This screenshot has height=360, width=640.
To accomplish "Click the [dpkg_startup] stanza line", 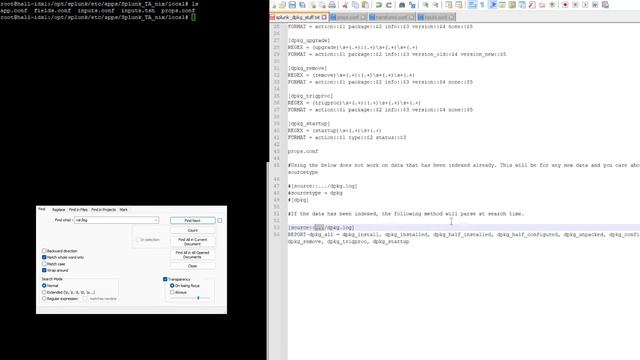I will click(309, 124).
